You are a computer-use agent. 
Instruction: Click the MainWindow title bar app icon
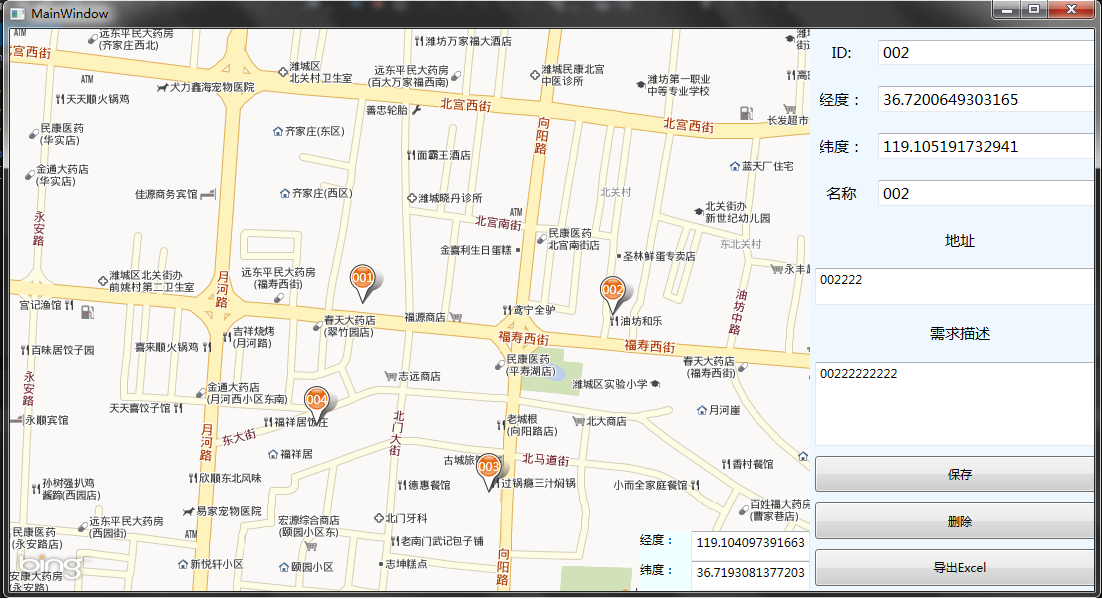pyautogui.click(x=16, y=14)
